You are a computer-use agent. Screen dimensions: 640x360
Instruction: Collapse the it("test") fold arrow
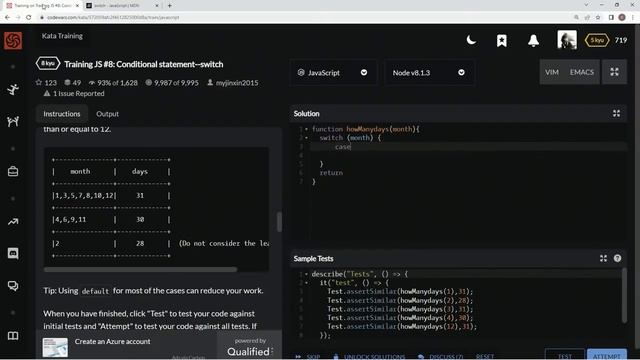(307, 282)
